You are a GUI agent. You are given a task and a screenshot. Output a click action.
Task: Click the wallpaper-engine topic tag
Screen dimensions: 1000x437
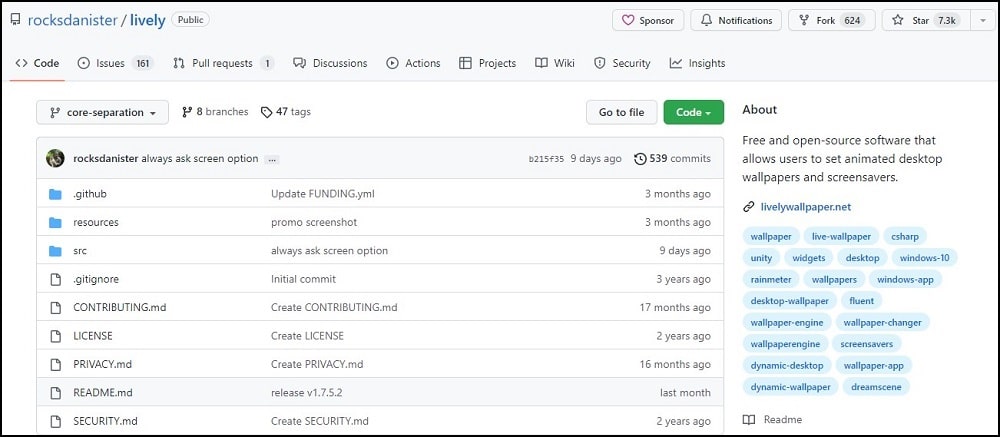click(787, 322)
